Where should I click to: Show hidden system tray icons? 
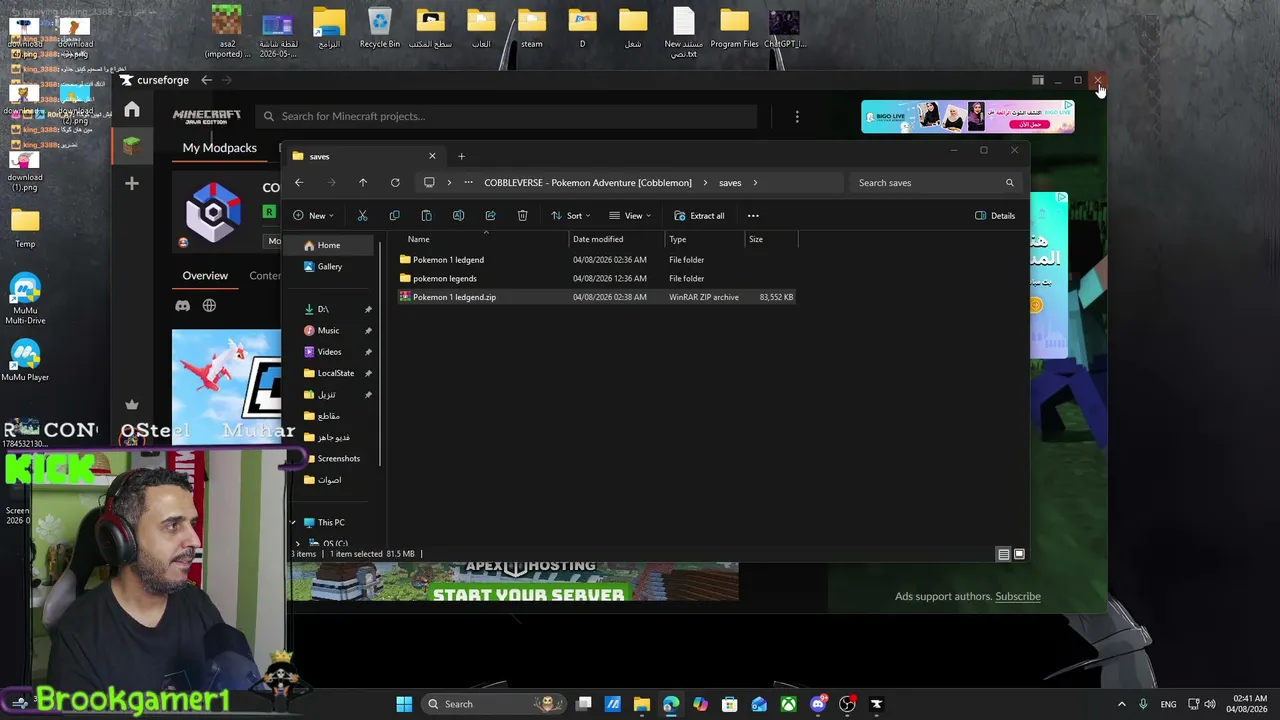pos(1121,704)
